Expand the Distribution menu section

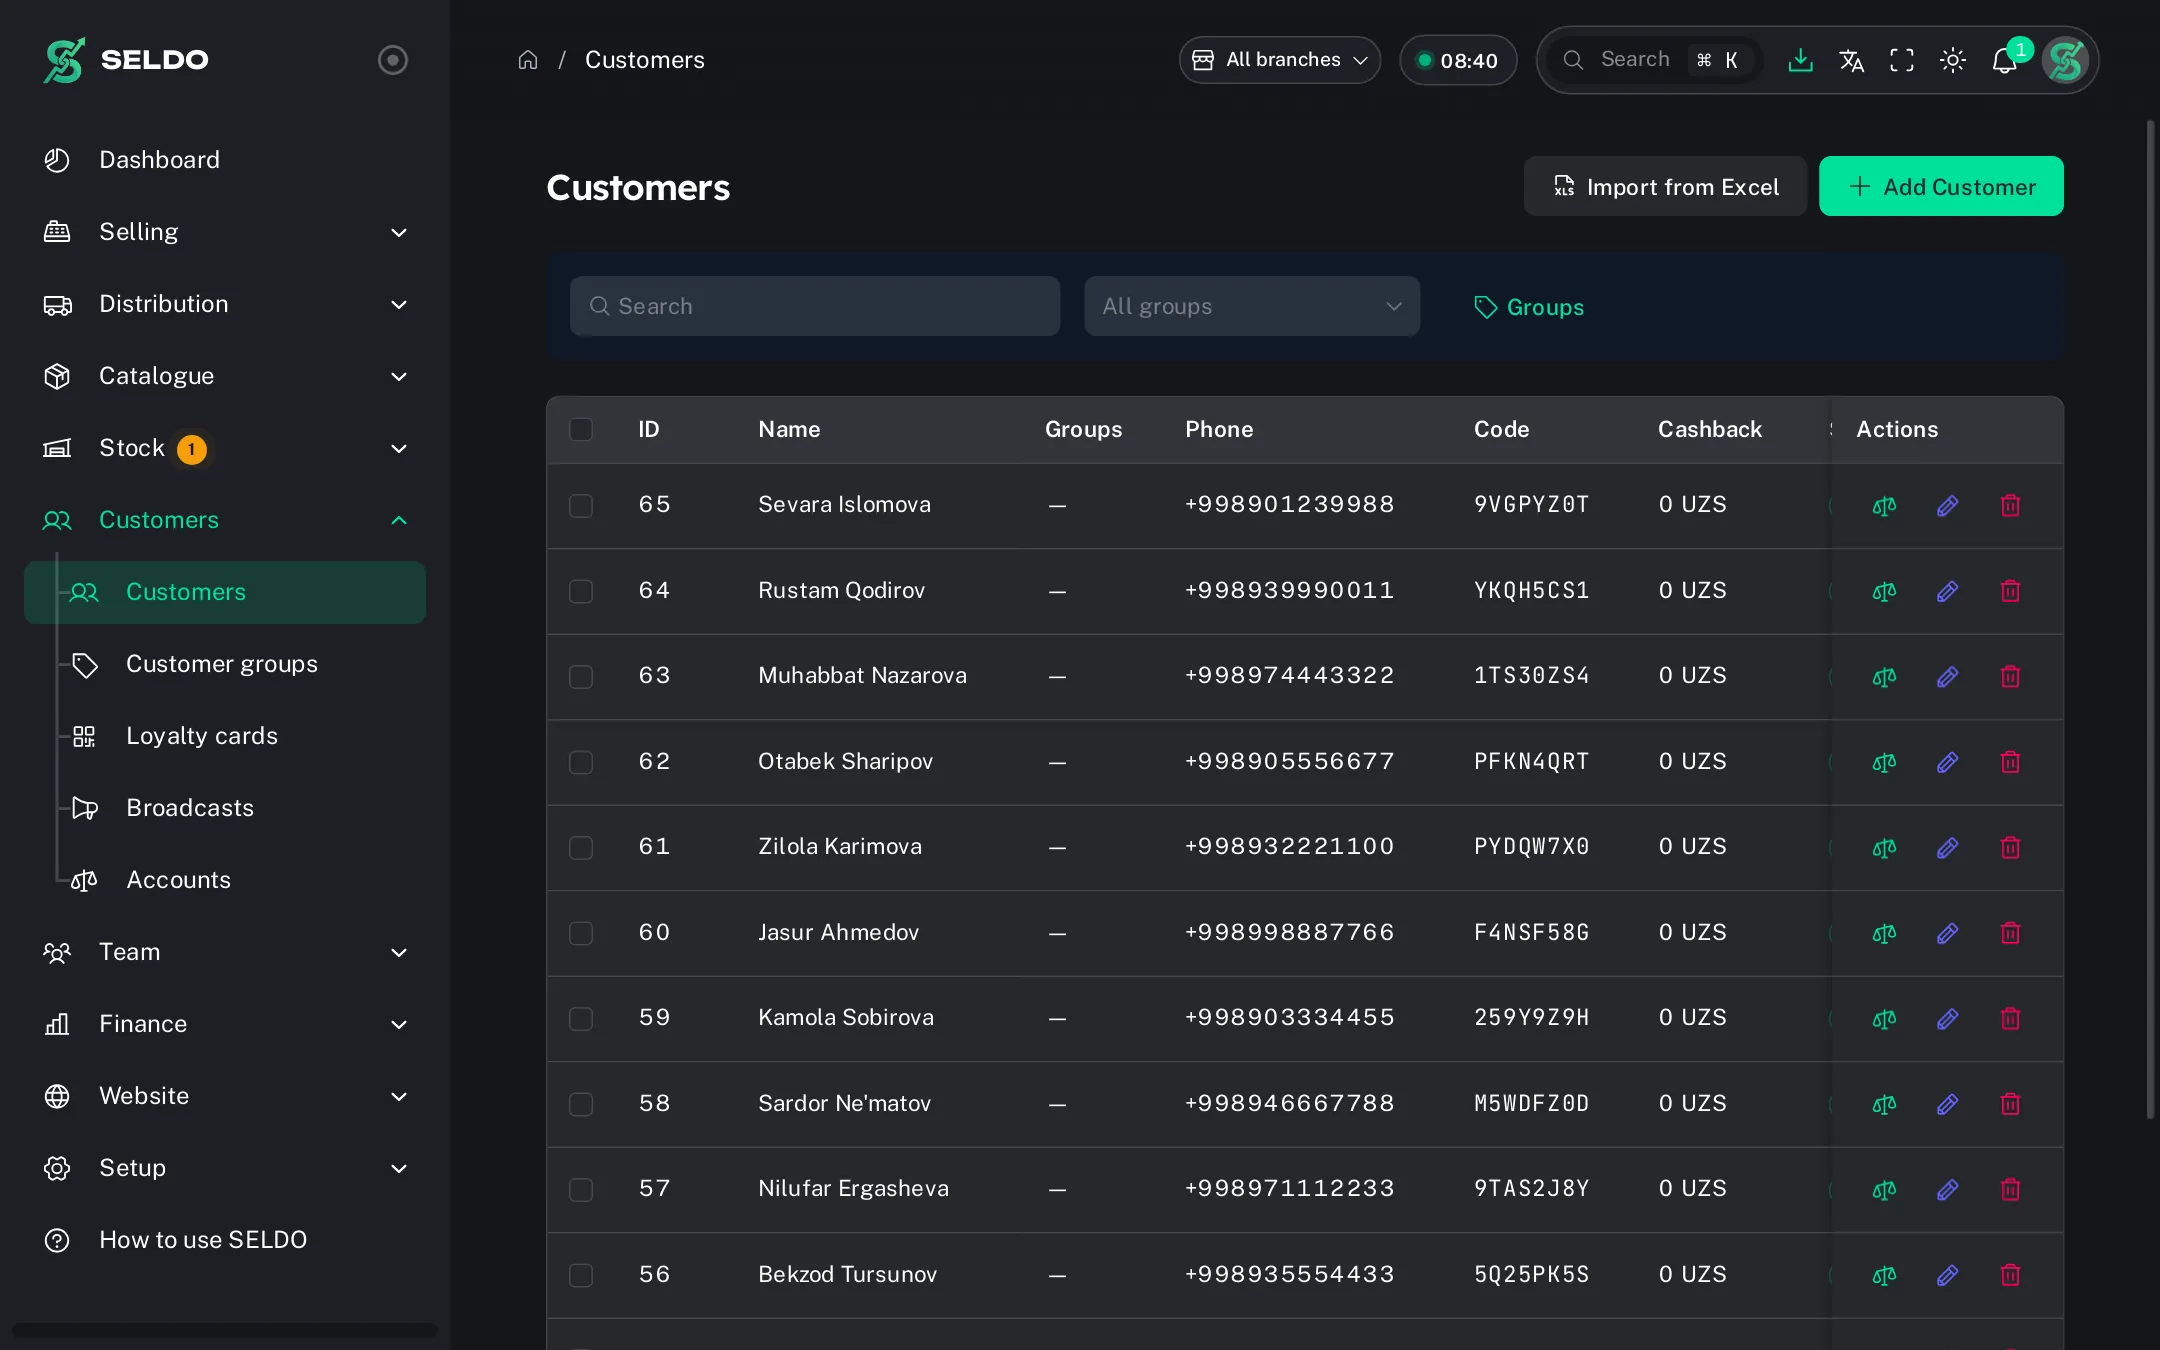[225, 304]
